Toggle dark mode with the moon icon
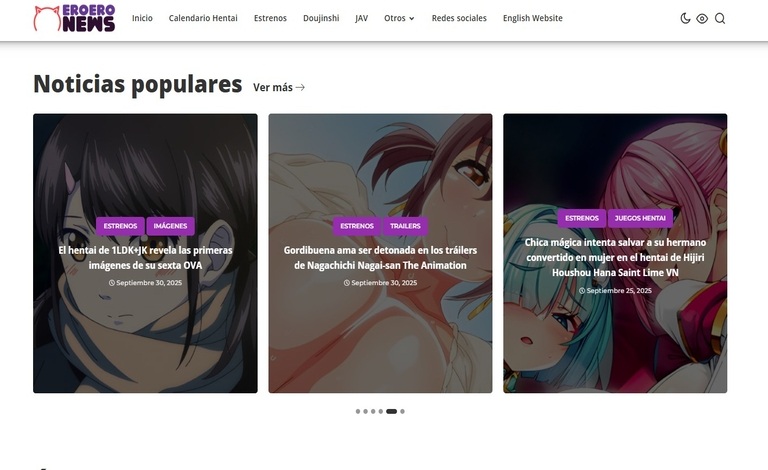The width and height of the screenshot is (768, 470). coord(685,19)
